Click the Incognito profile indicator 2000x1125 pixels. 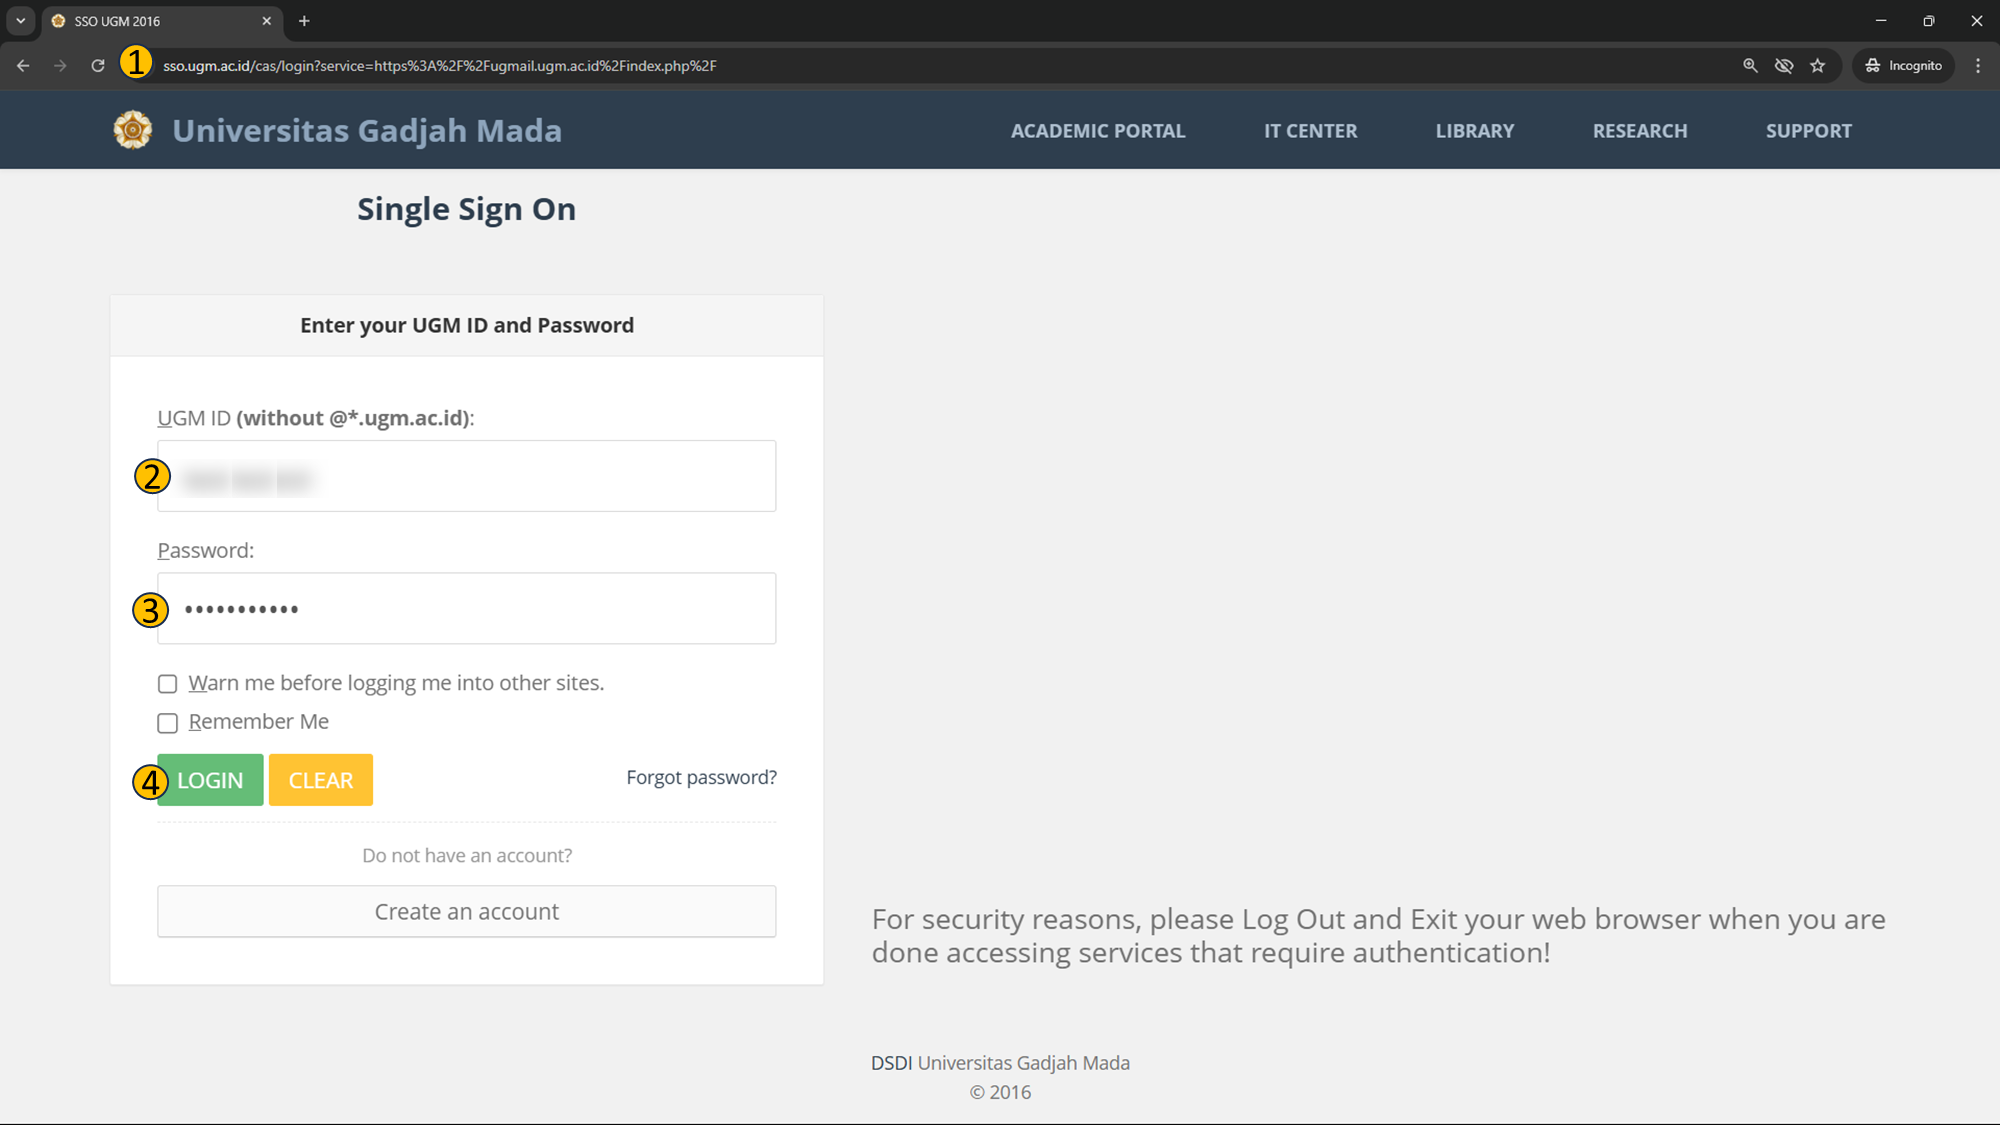tap(1903, 66)
